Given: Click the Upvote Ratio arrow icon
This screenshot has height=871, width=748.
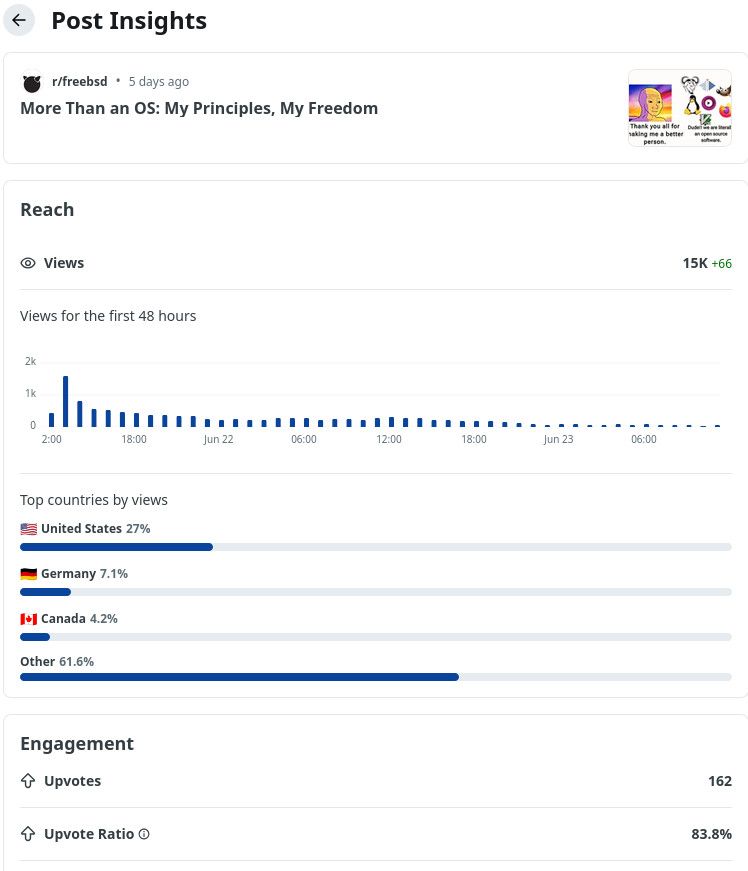Looking at the screenshot, I should [x=28, y=834].
